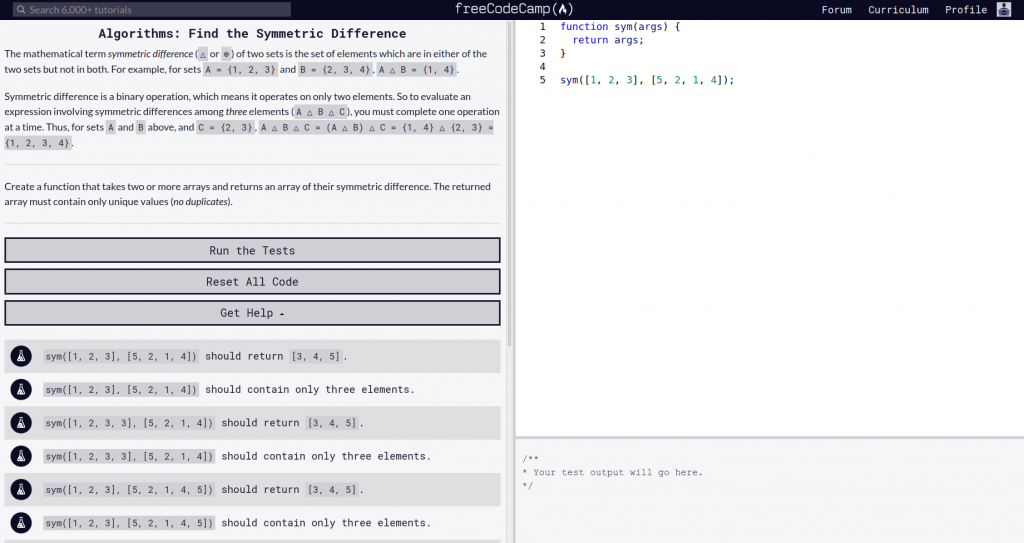Screen dimensions: 1024x543
Task: Focus the Search 6,000+ tutorials field
Action: tap(152, 10)
